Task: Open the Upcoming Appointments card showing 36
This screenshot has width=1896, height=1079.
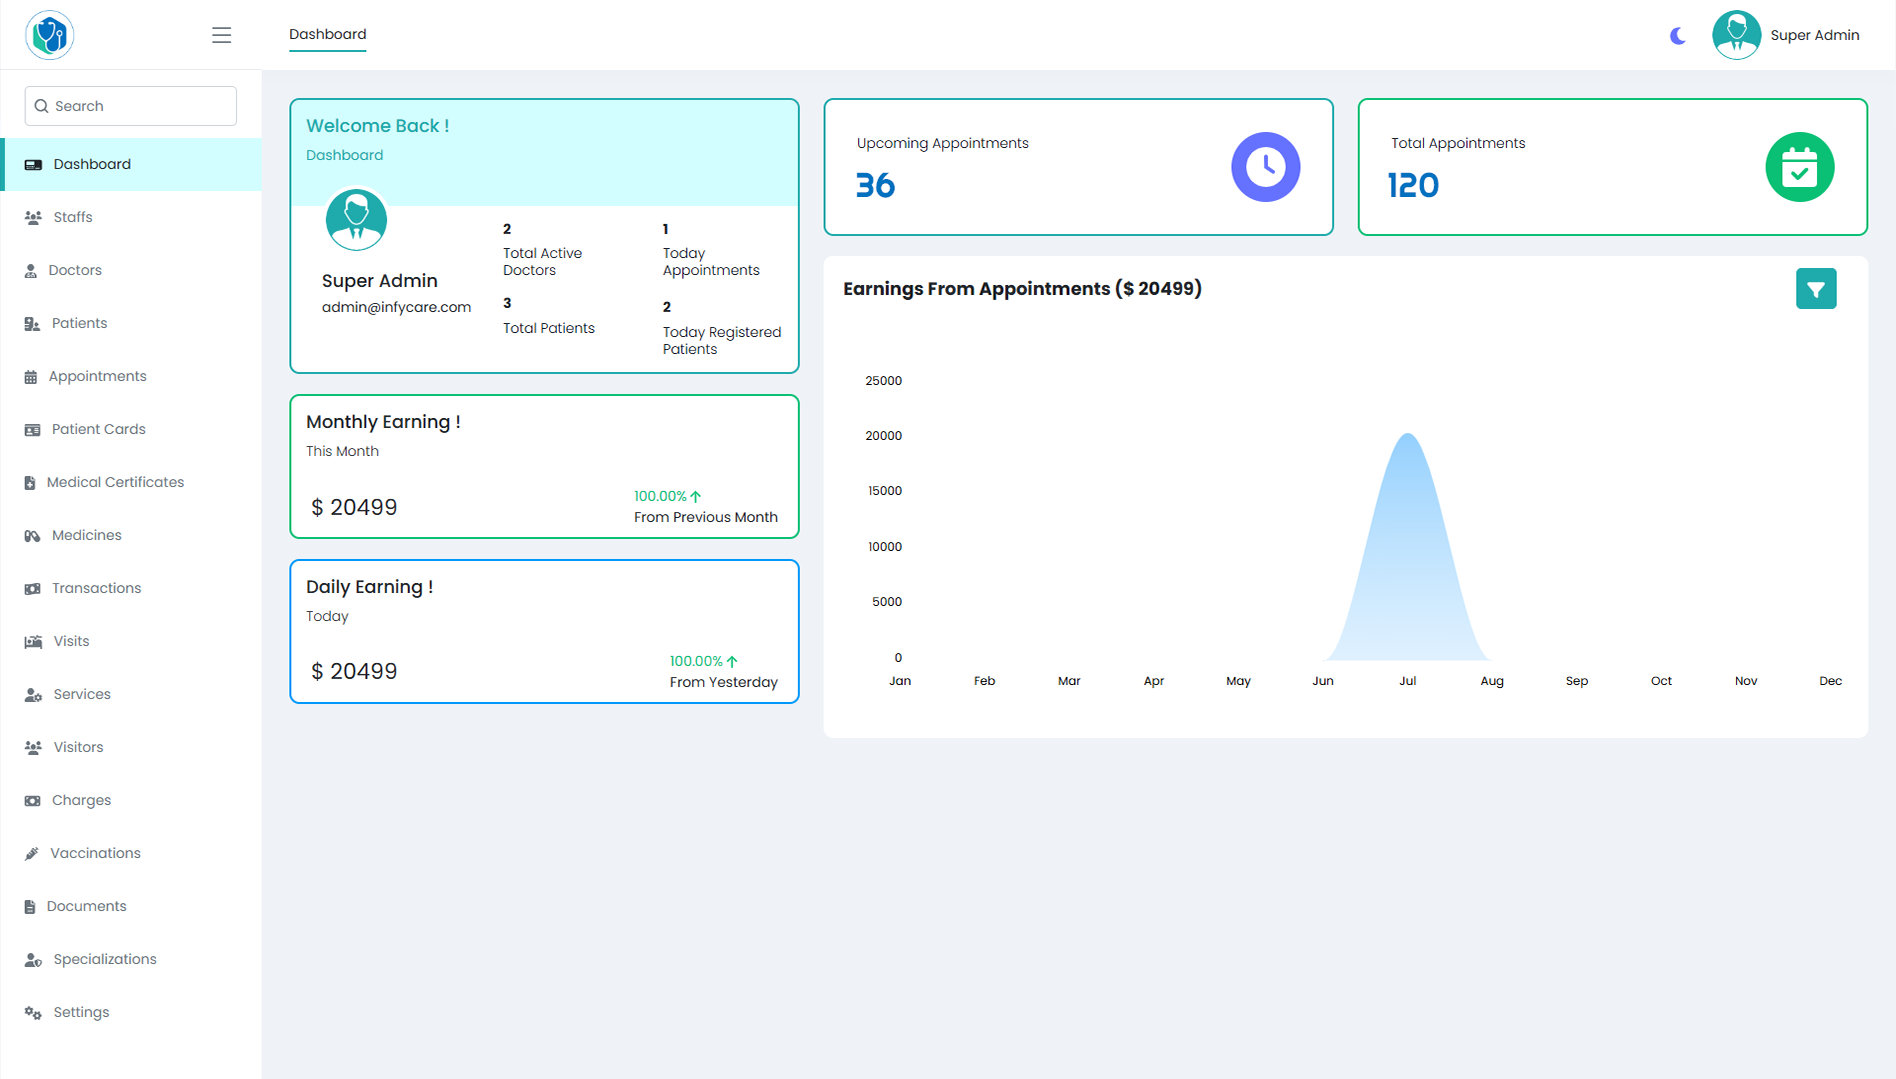Action: 1078,167
